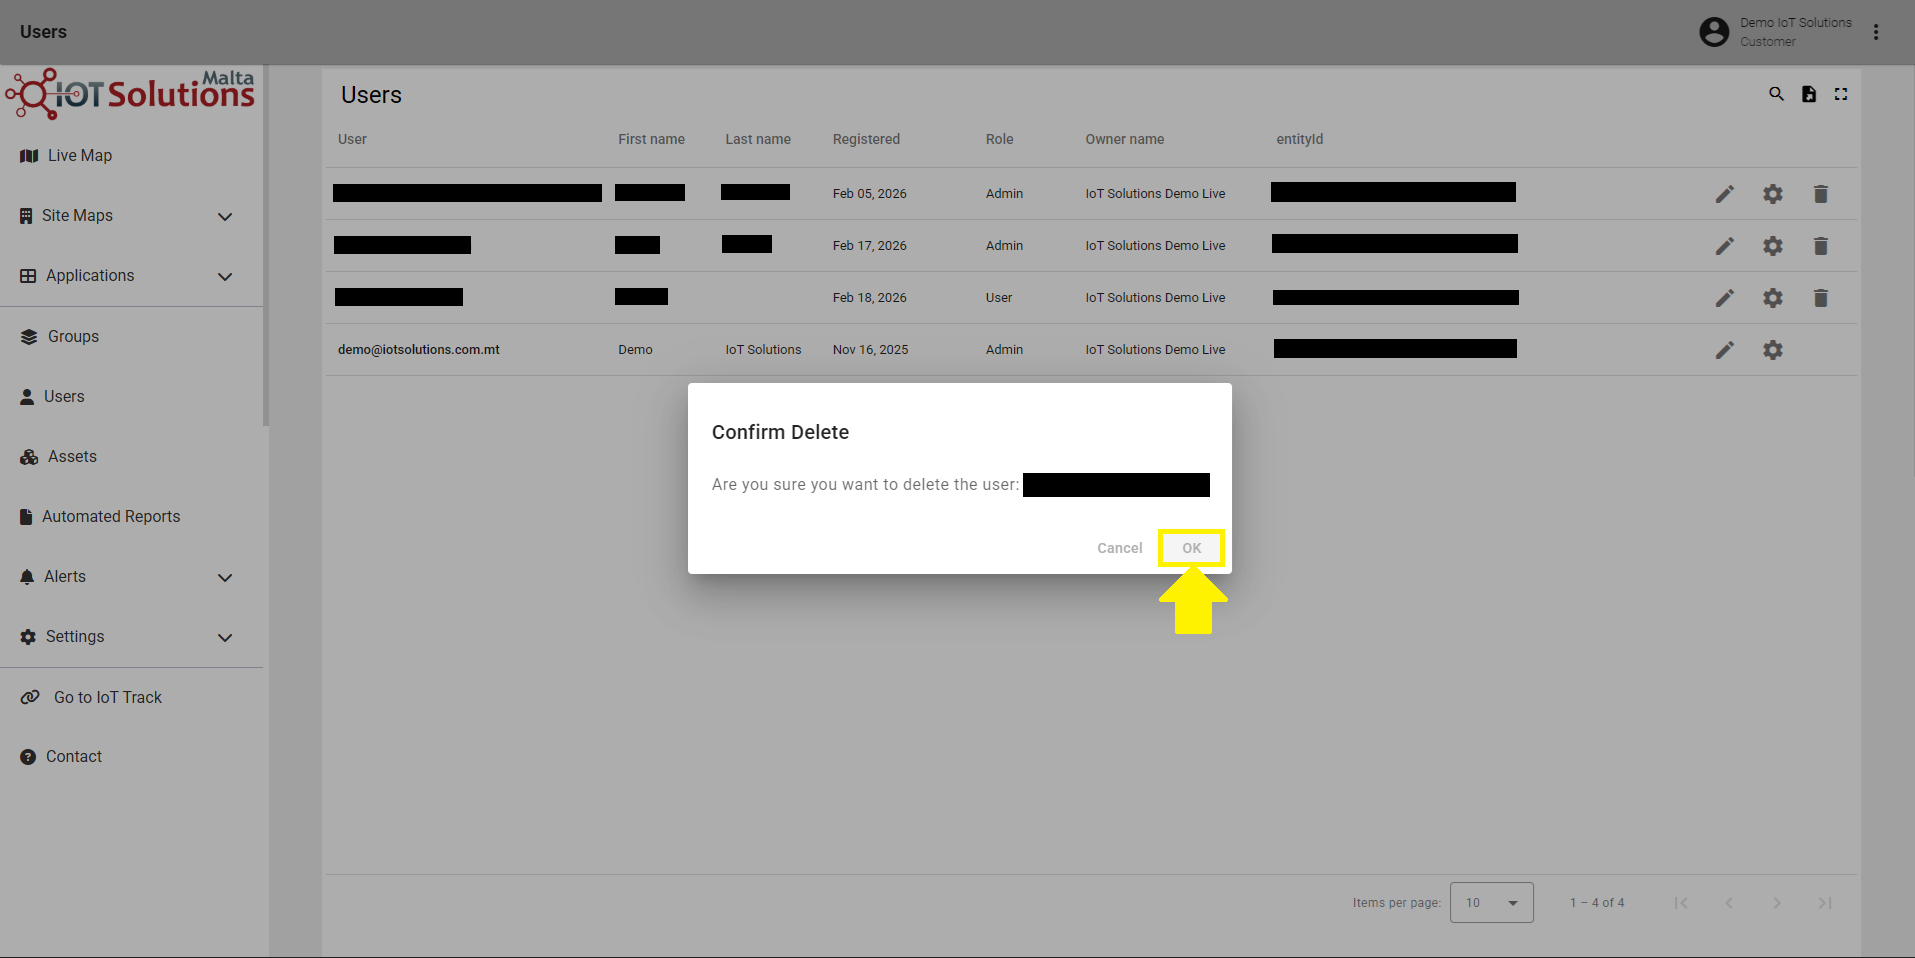The height and width of the screenshot is (958, 1915).
Task: Edit the user registered Feb 05, 2026
Action: tap(1725, 194)
